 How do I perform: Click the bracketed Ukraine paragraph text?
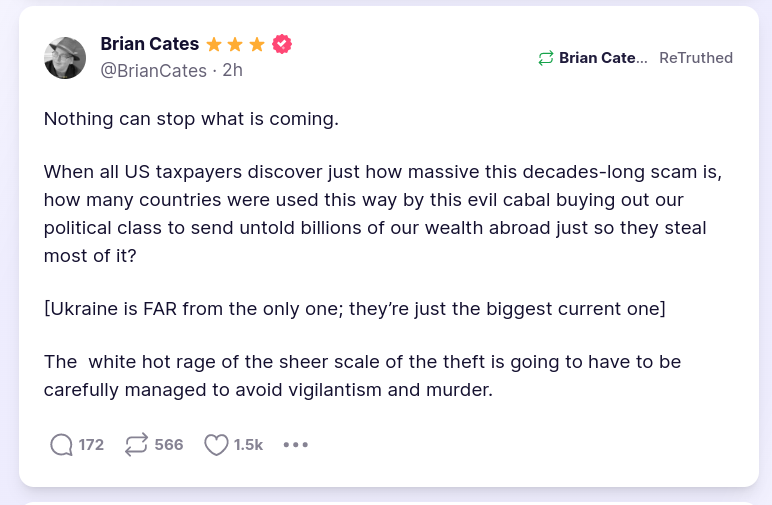355,308
